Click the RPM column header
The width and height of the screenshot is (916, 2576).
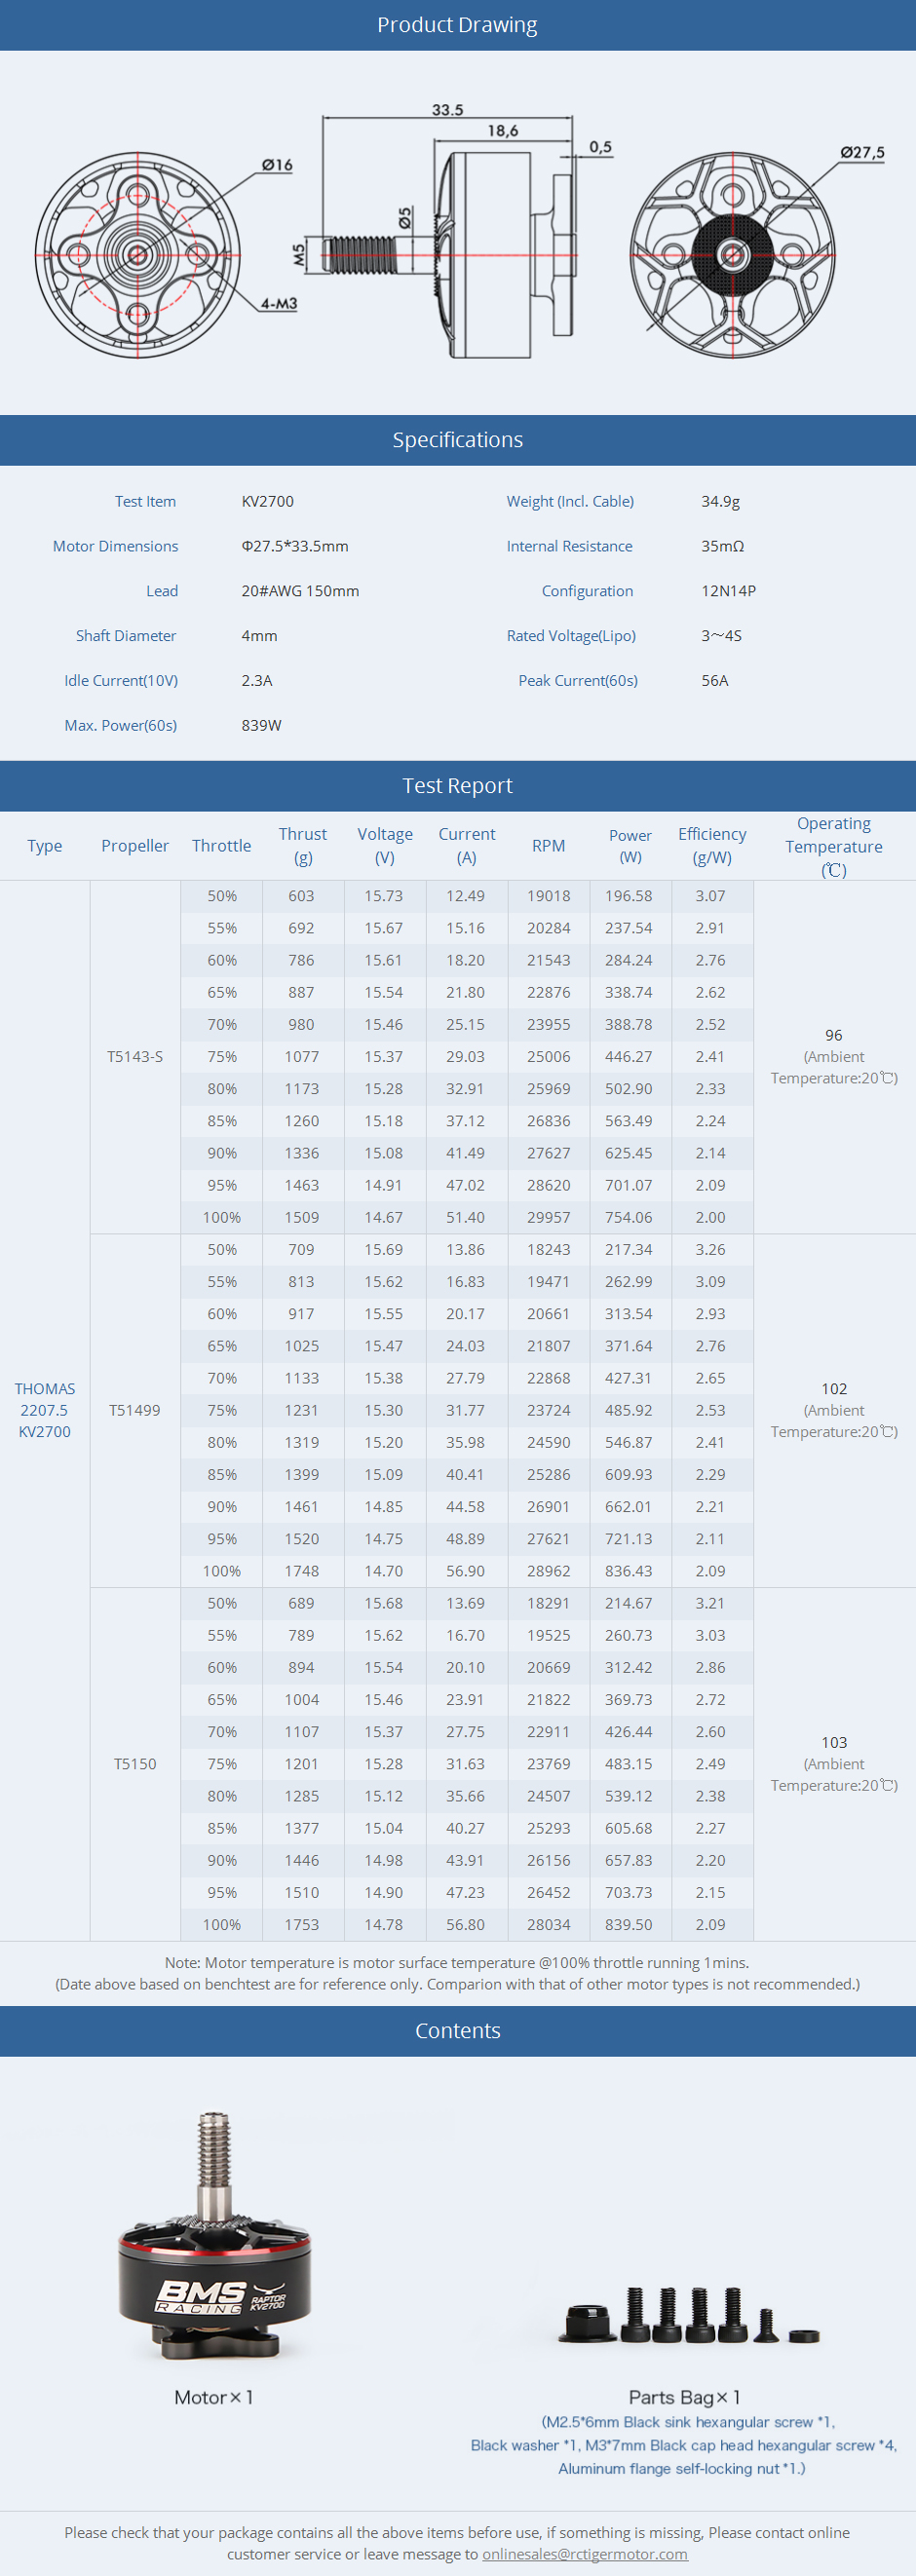click(x=548, y=846)
